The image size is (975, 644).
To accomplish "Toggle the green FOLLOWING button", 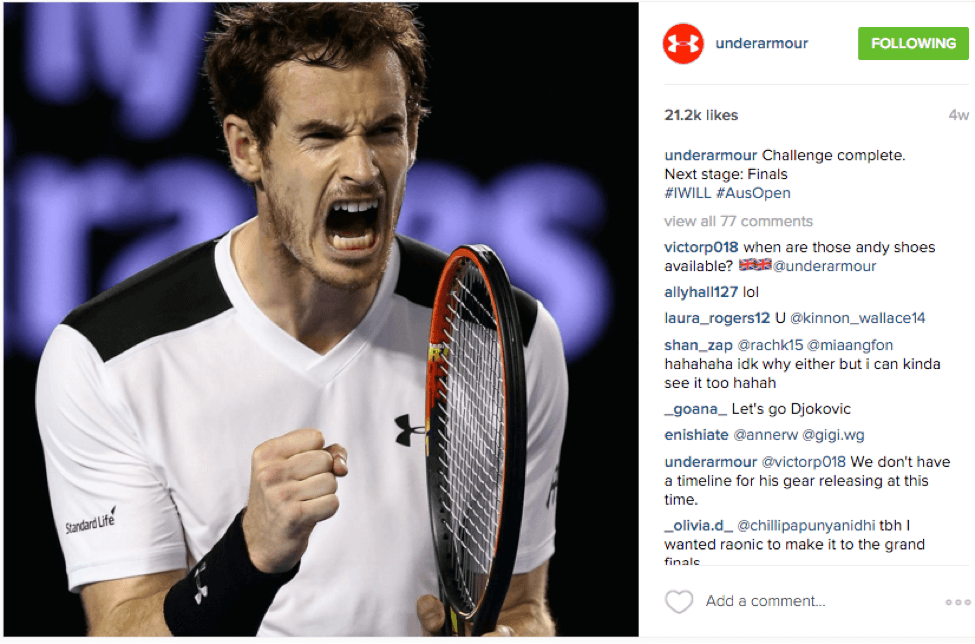I will pos(913,44).
